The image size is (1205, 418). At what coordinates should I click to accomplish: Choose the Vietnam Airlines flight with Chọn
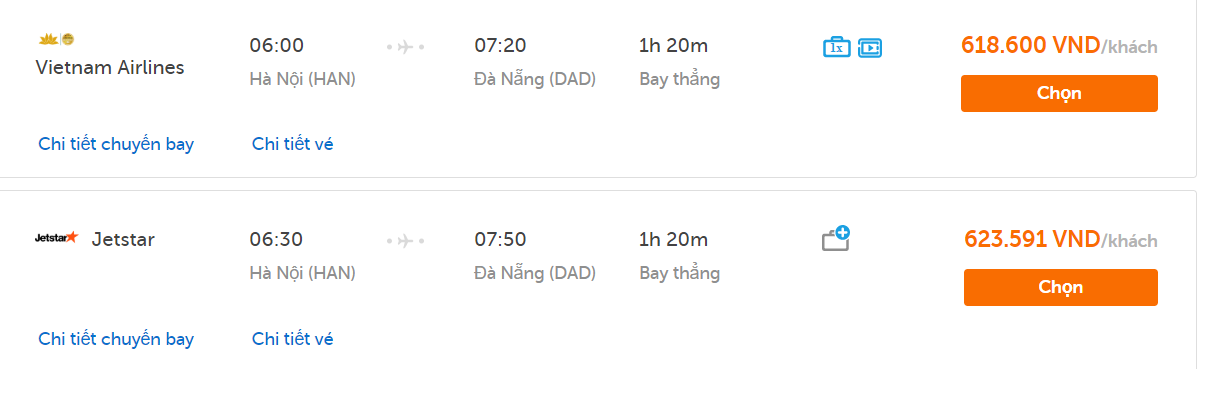click(x=1059, y=93)
